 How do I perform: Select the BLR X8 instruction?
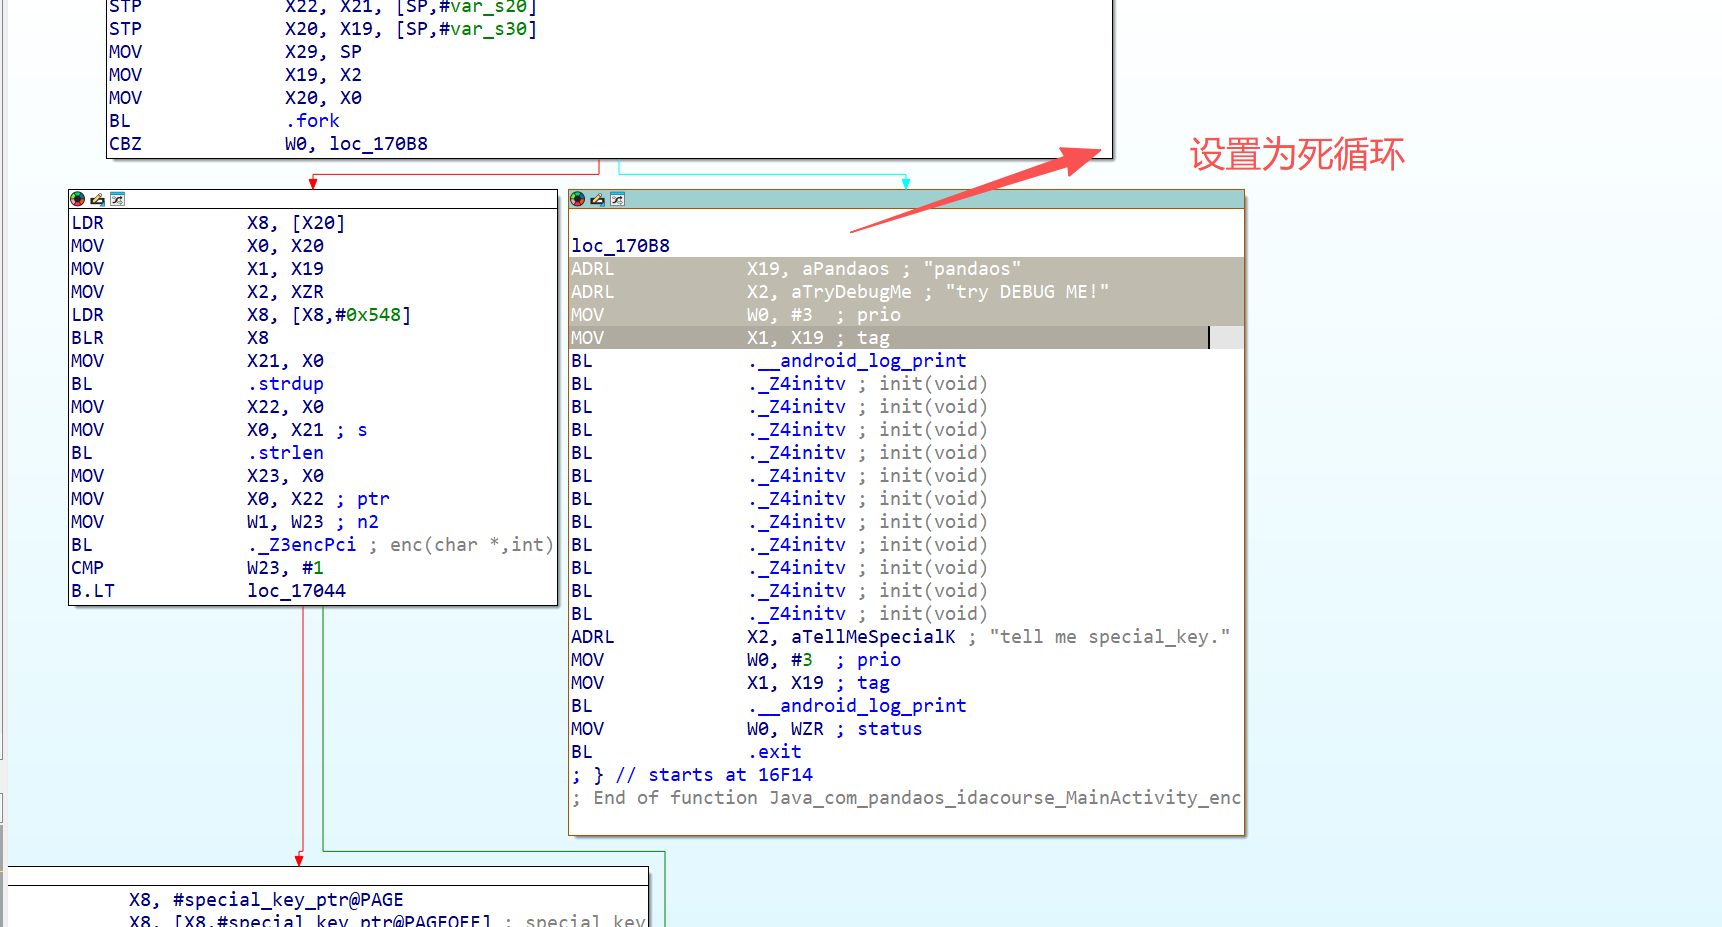pos(170,338)
